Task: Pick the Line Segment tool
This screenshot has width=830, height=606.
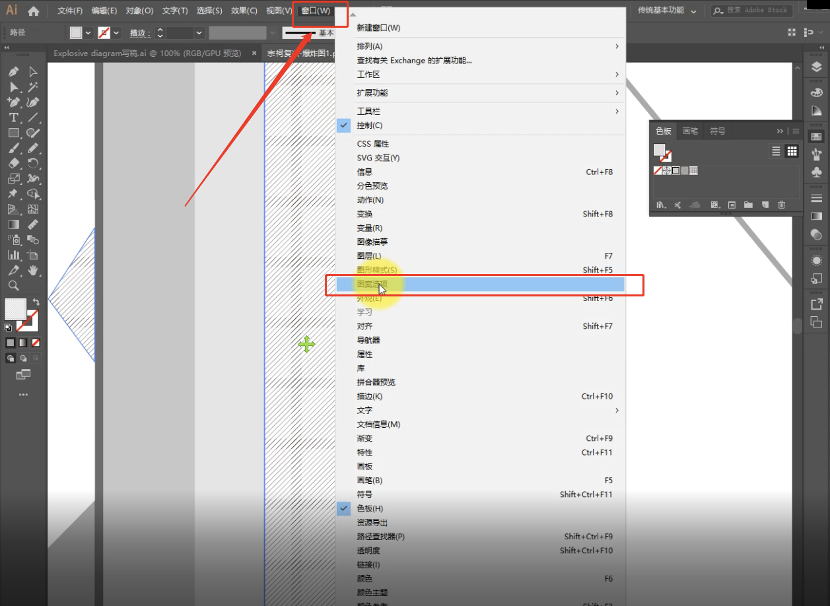Action: coord(33,117)
